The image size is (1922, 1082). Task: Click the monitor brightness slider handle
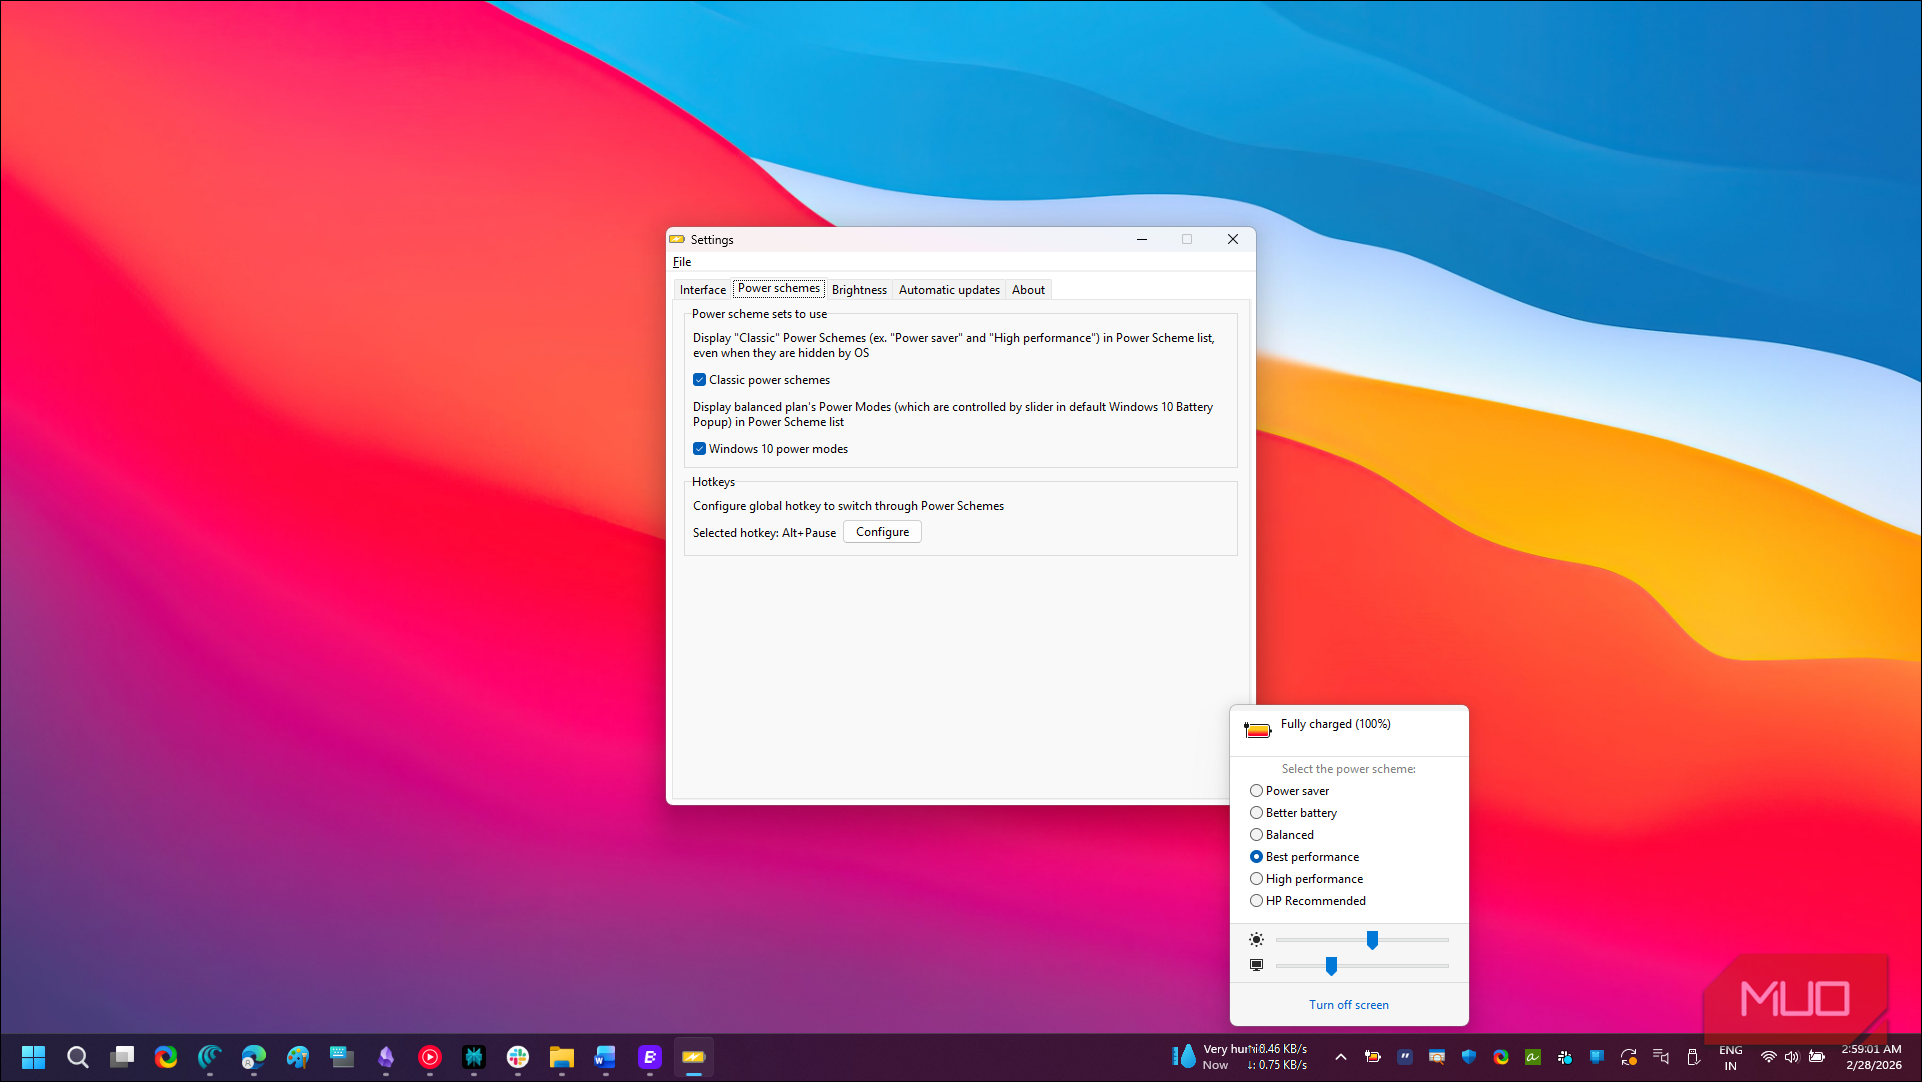click(x=1331, y=966)
